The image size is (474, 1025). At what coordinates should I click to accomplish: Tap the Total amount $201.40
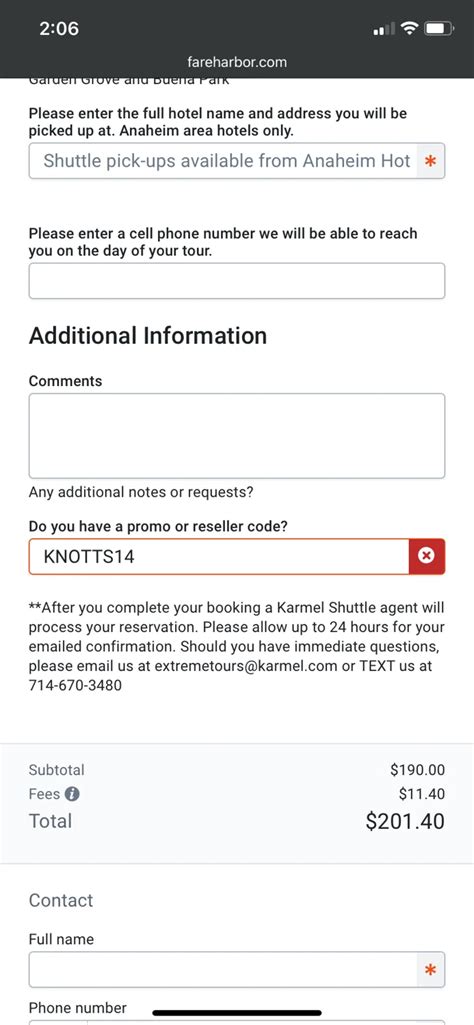pyautogui.click(x=405, y=821)
